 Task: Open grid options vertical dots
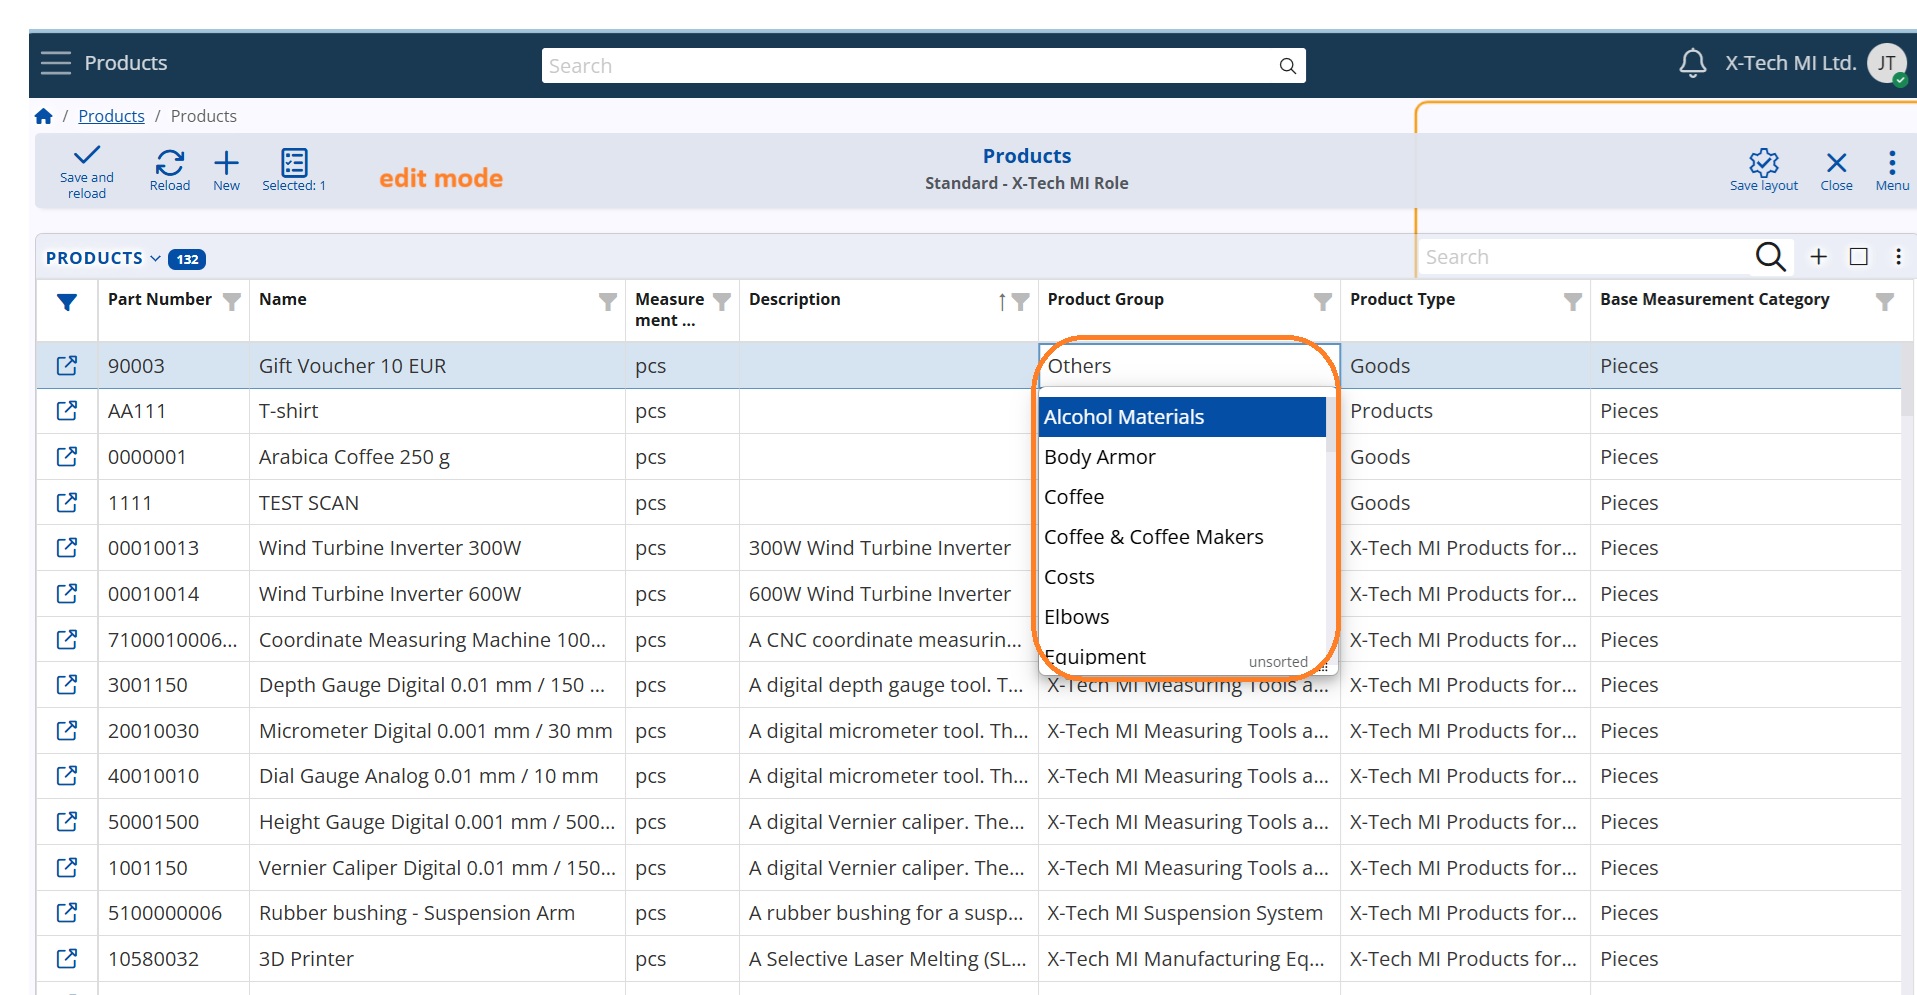[x=1898, y=257]
